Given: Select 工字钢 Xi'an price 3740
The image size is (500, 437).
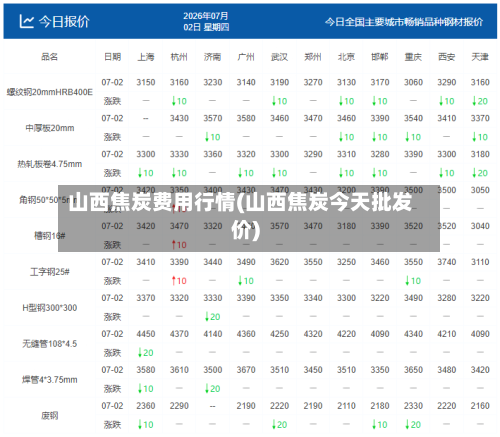Looking at the screenshot, I should point(447,262).
